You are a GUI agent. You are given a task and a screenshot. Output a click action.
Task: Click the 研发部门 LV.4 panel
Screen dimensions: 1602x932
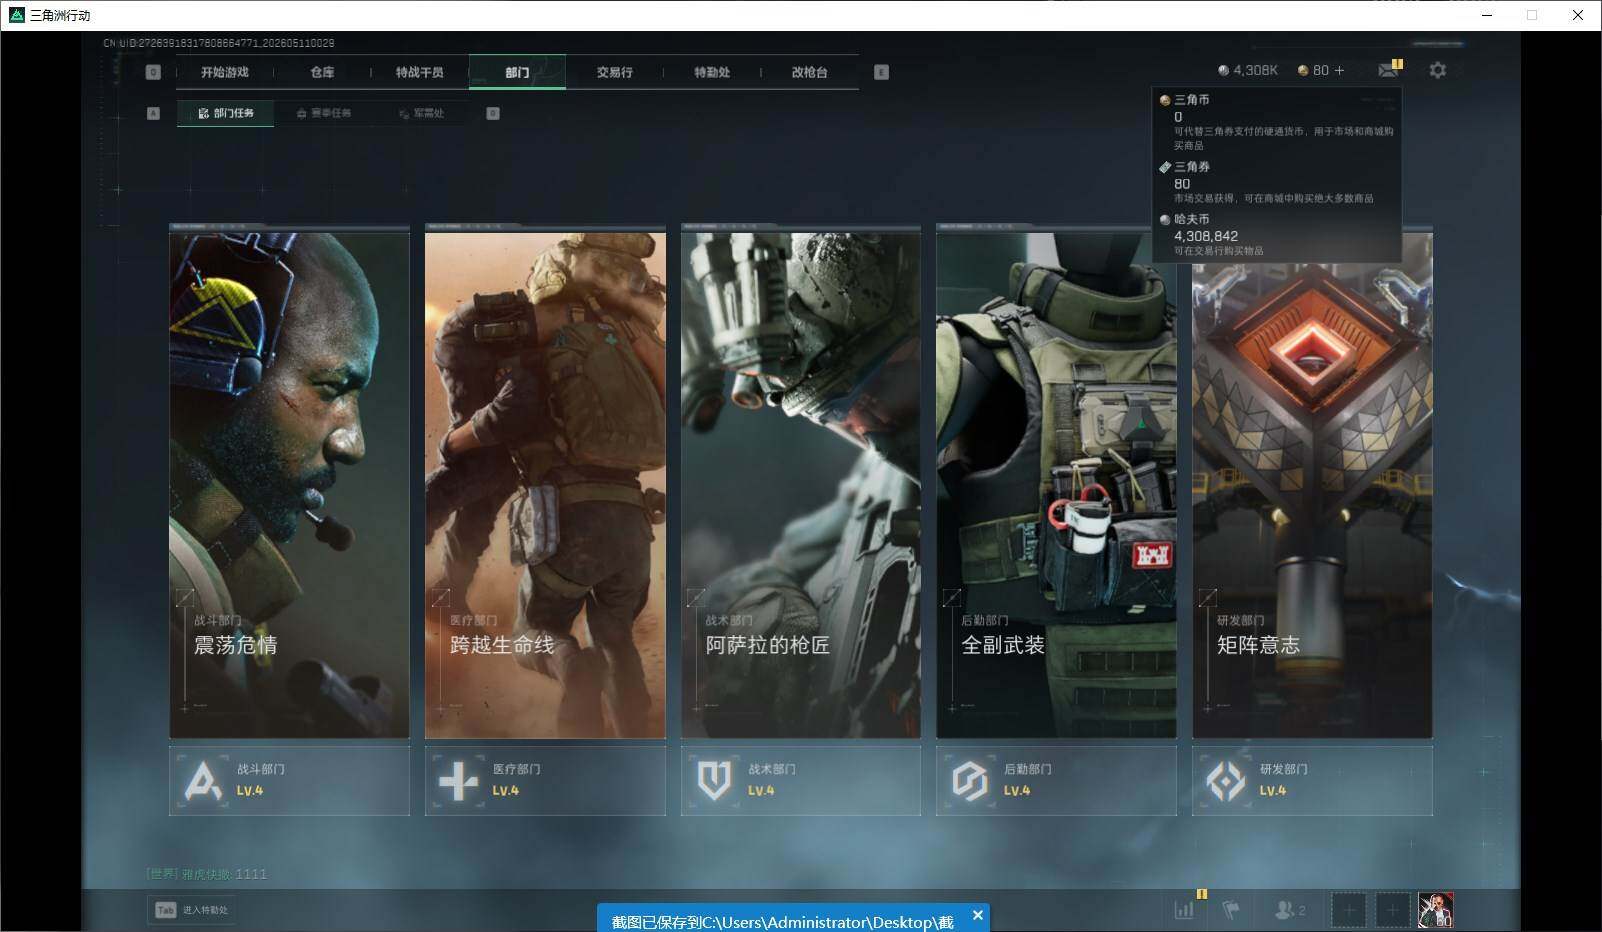tap(1312, 780)
